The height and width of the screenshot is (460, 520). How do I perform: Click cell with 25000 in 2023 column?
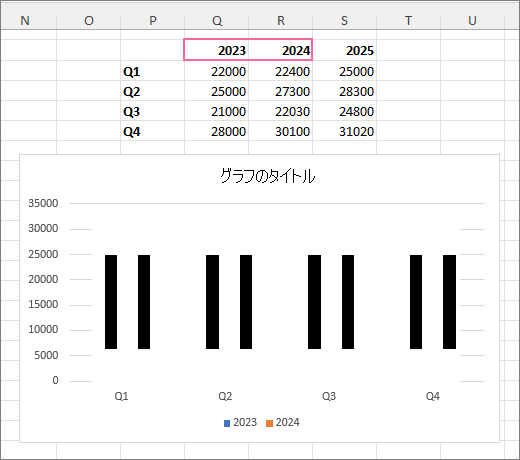217,91
